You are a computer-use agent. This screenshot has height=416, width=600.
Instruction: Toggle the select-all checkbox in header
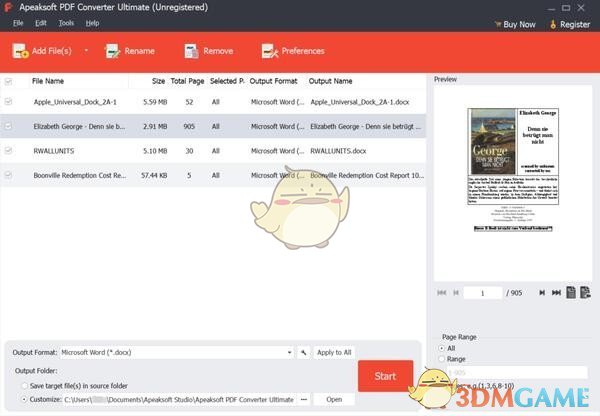coord(8,81)
